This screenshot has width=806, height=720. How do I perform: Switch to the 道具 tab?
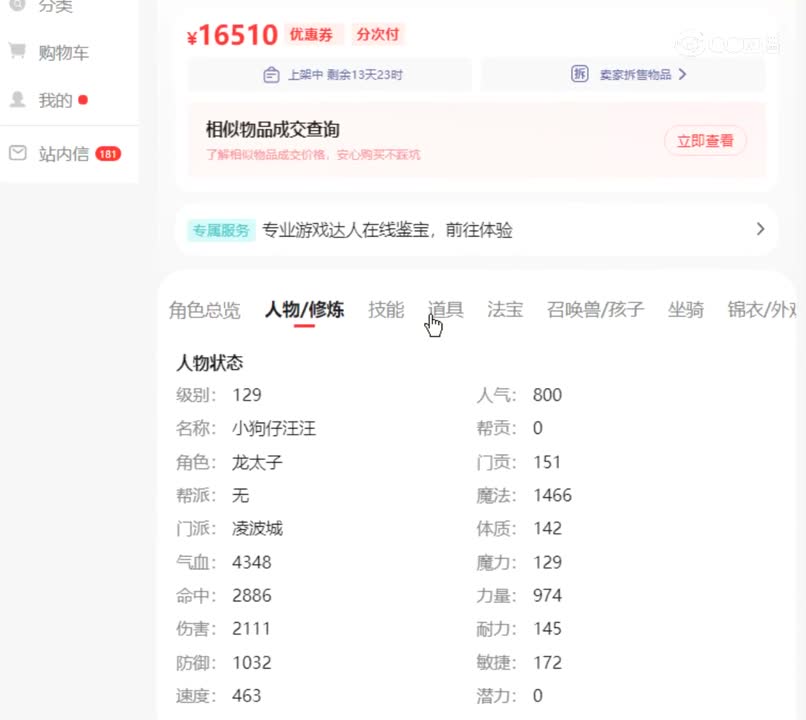pos(446,310)
